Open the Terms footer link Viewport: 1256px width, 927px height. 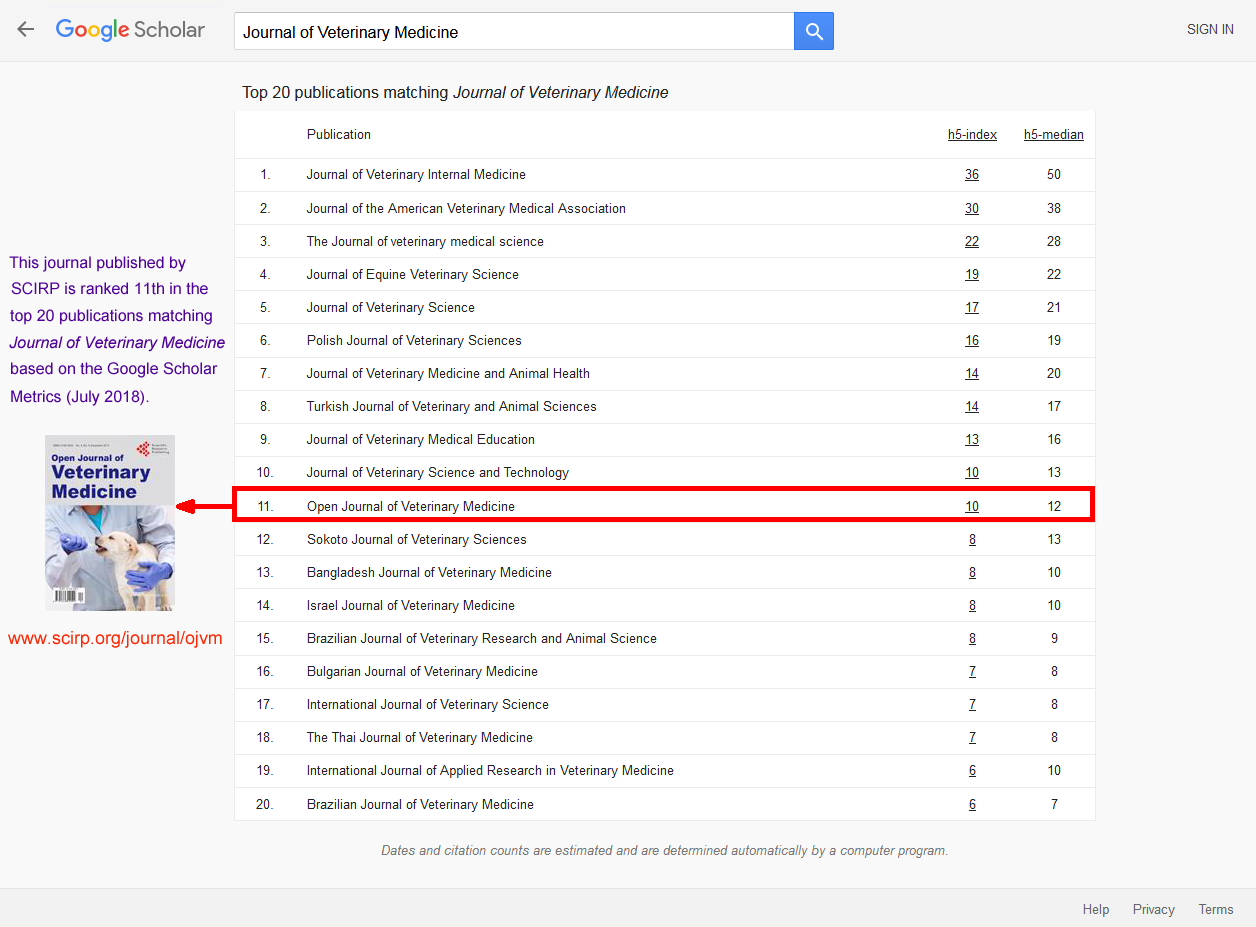pyautogui.click(x=1216, y=909)
